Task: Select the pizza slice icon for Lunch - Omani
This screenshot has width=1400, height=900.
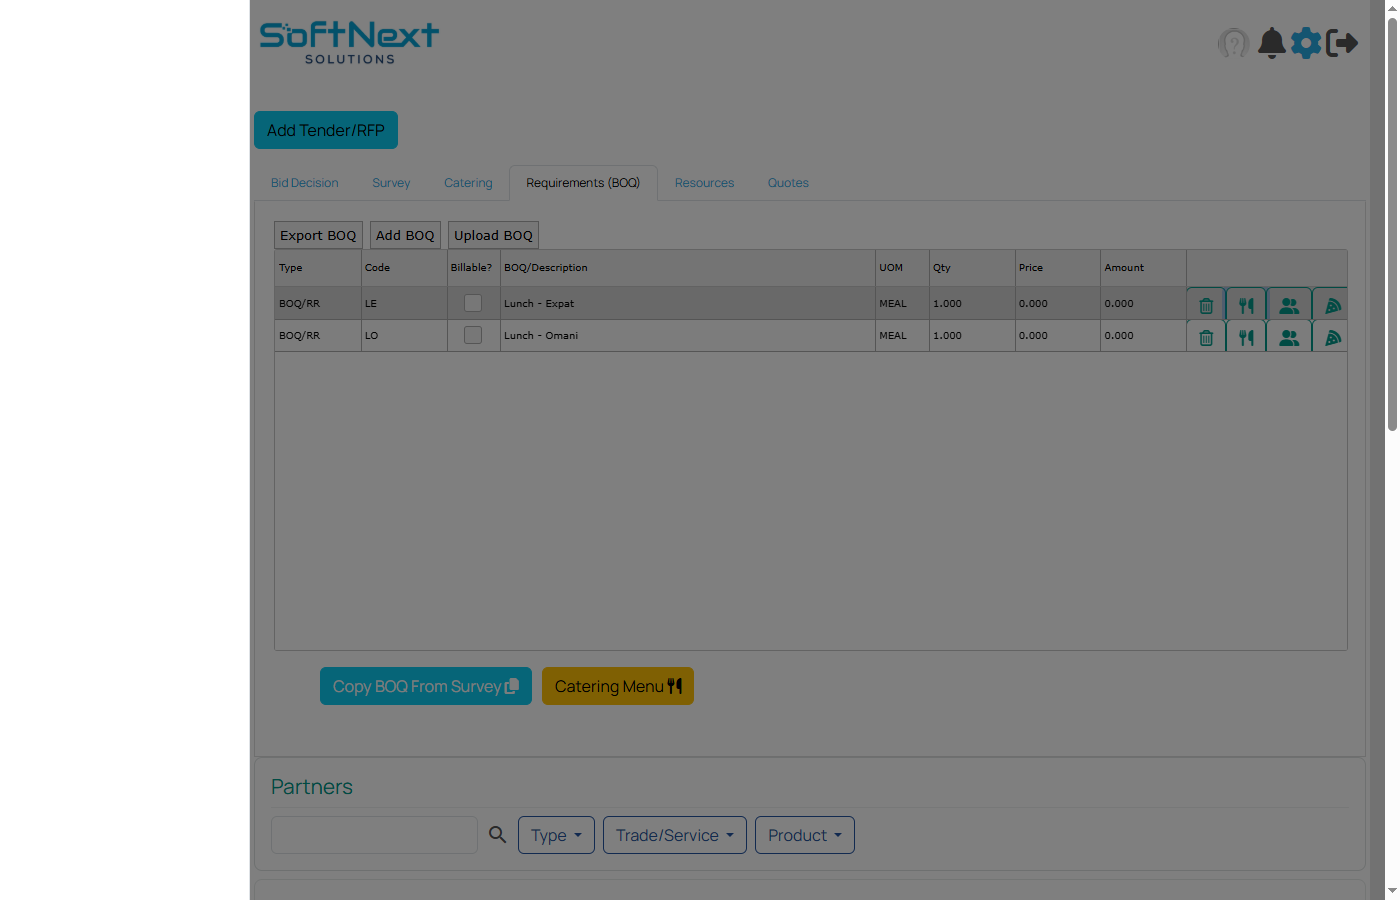Action: (x=1330, y=336)
